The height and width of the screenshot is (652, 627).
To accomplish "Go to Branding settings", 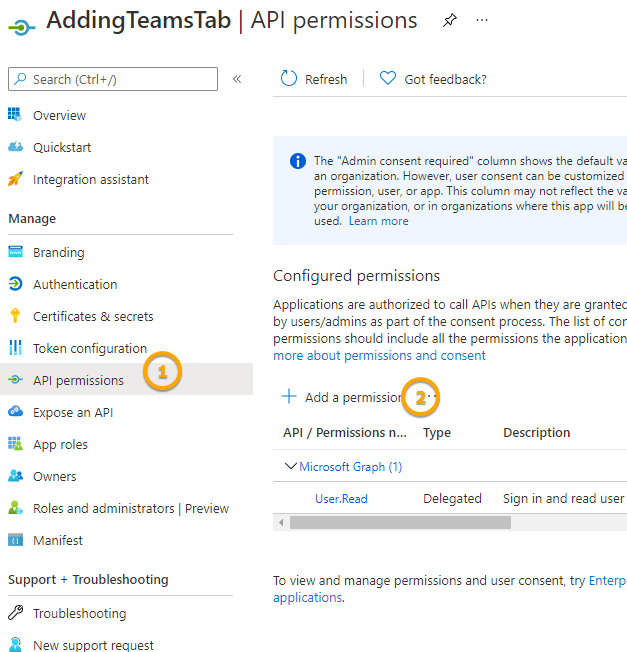I will (x=59, y=252).
